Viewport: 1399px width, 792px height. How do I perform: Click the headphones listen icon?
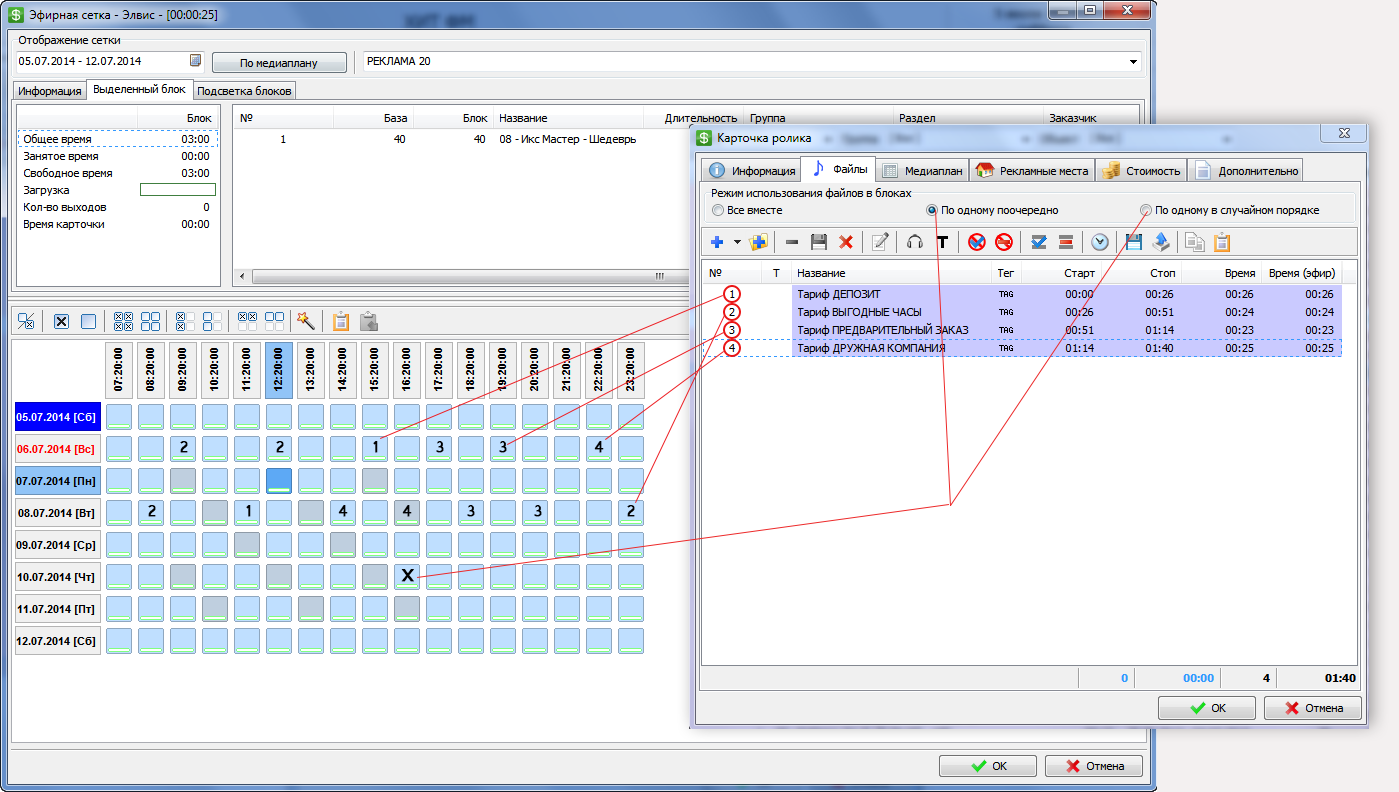(914, 242)
